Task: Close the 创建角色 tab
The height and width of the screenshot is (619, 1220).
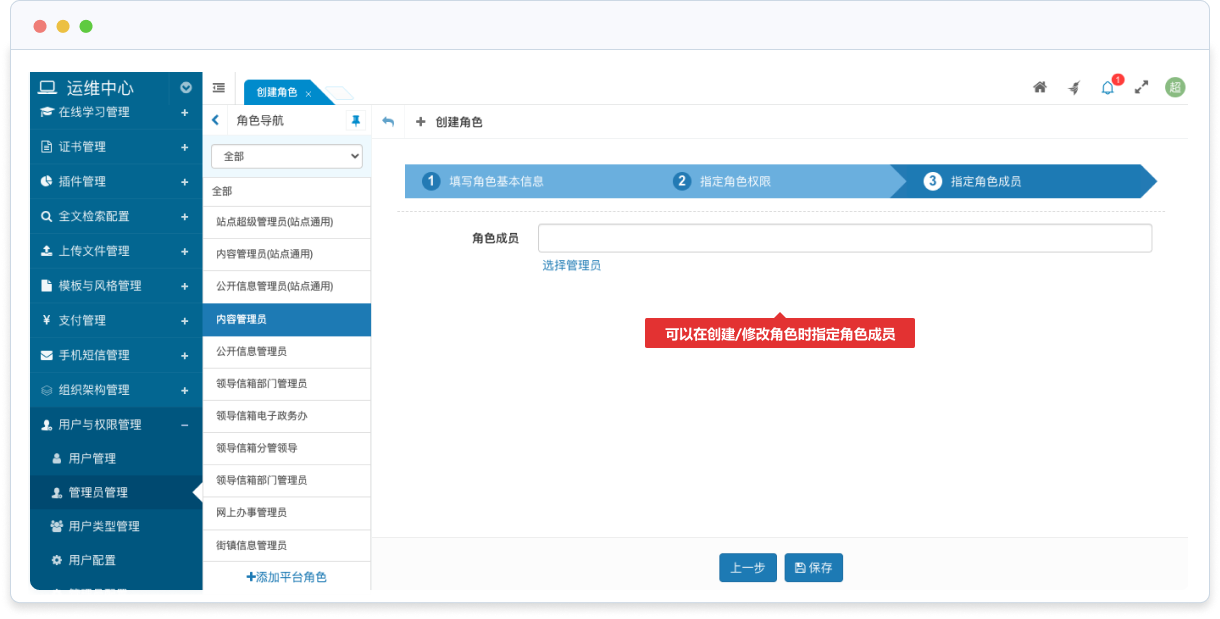Action: pyautogui.click(x=309, y=93)
